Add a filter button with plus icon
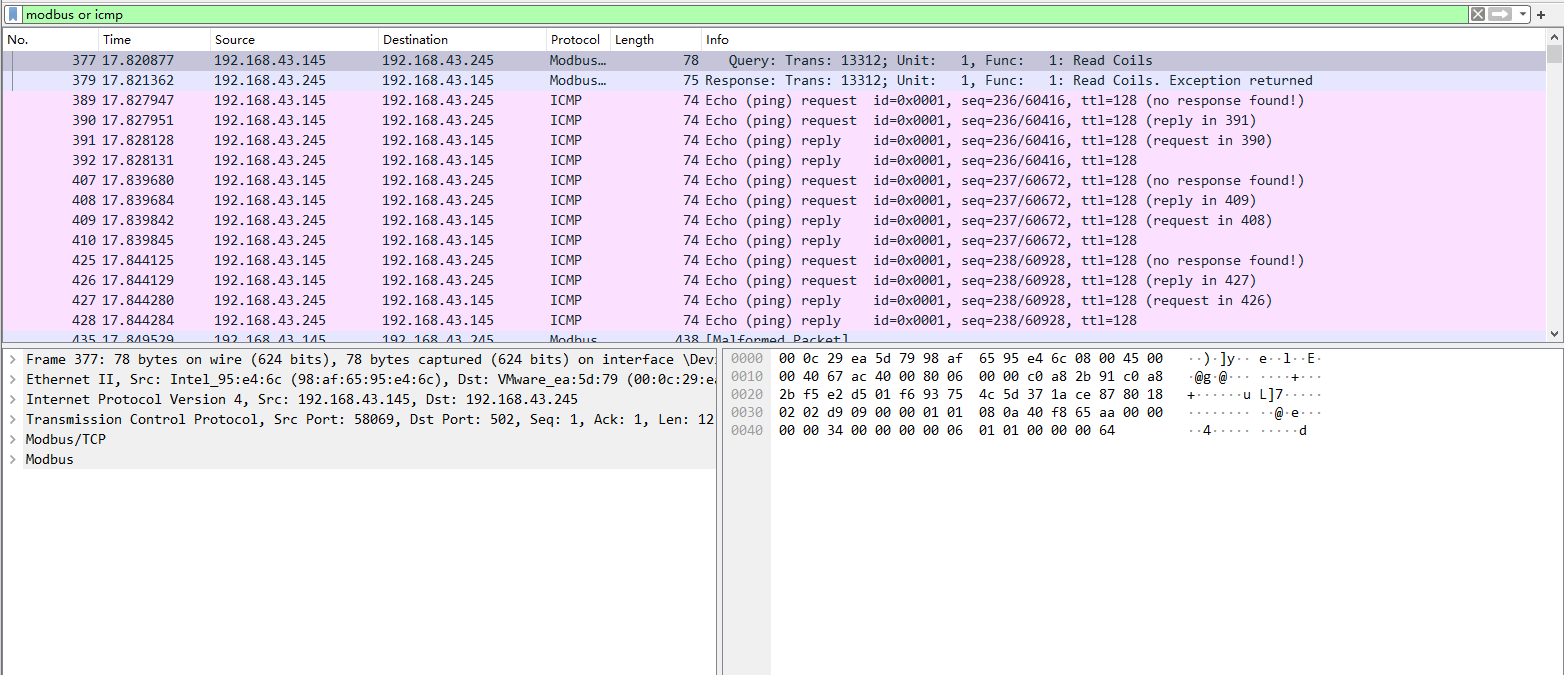 (x=1541, y=14)
